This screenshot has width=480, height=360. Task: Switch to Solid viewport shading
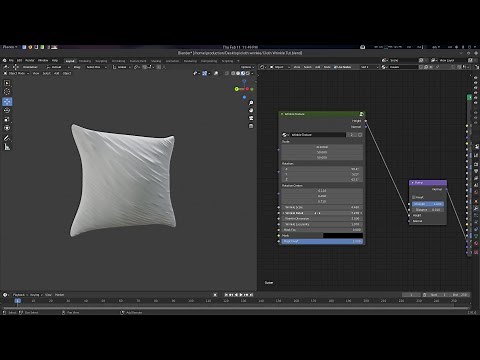pos(238,73)
